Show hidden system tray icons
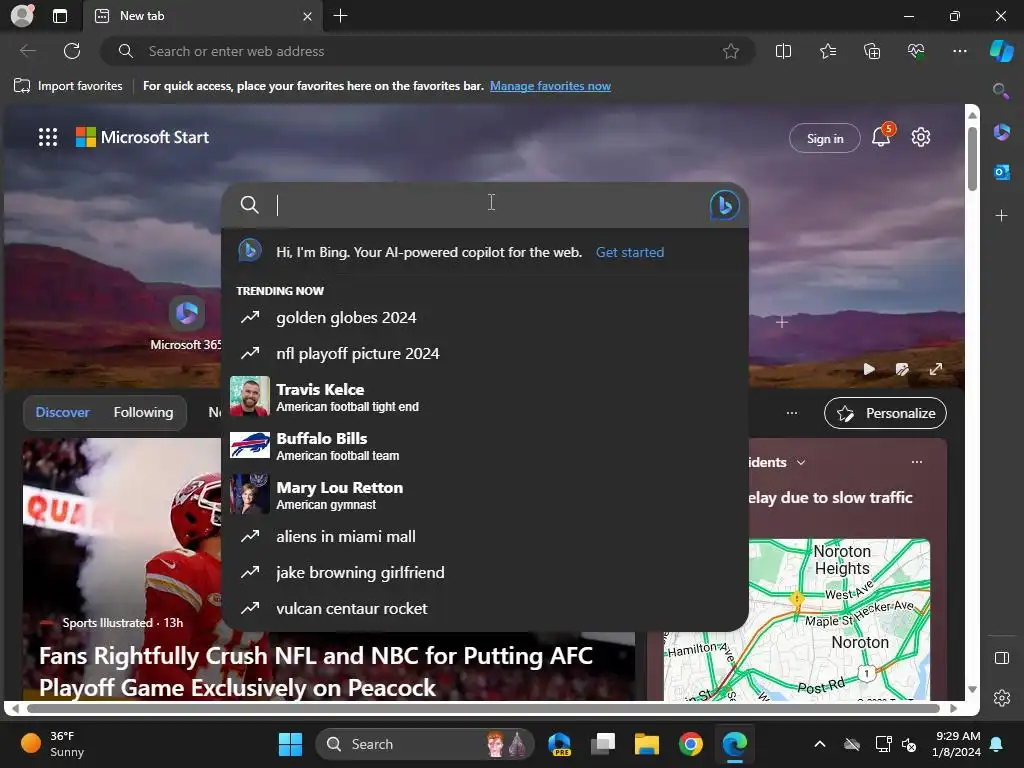This screenshot has width=1024, height=768. coord(820,744)
